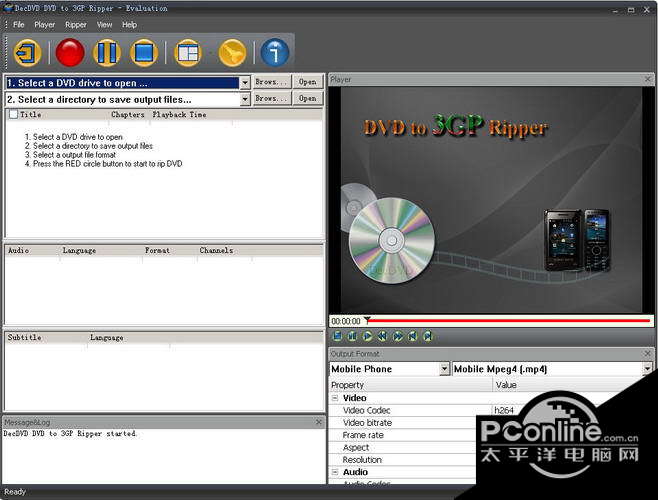Open the DVD drive dropdown arrow
This screenshot has height=500, width=658.
tap(245, 83)
